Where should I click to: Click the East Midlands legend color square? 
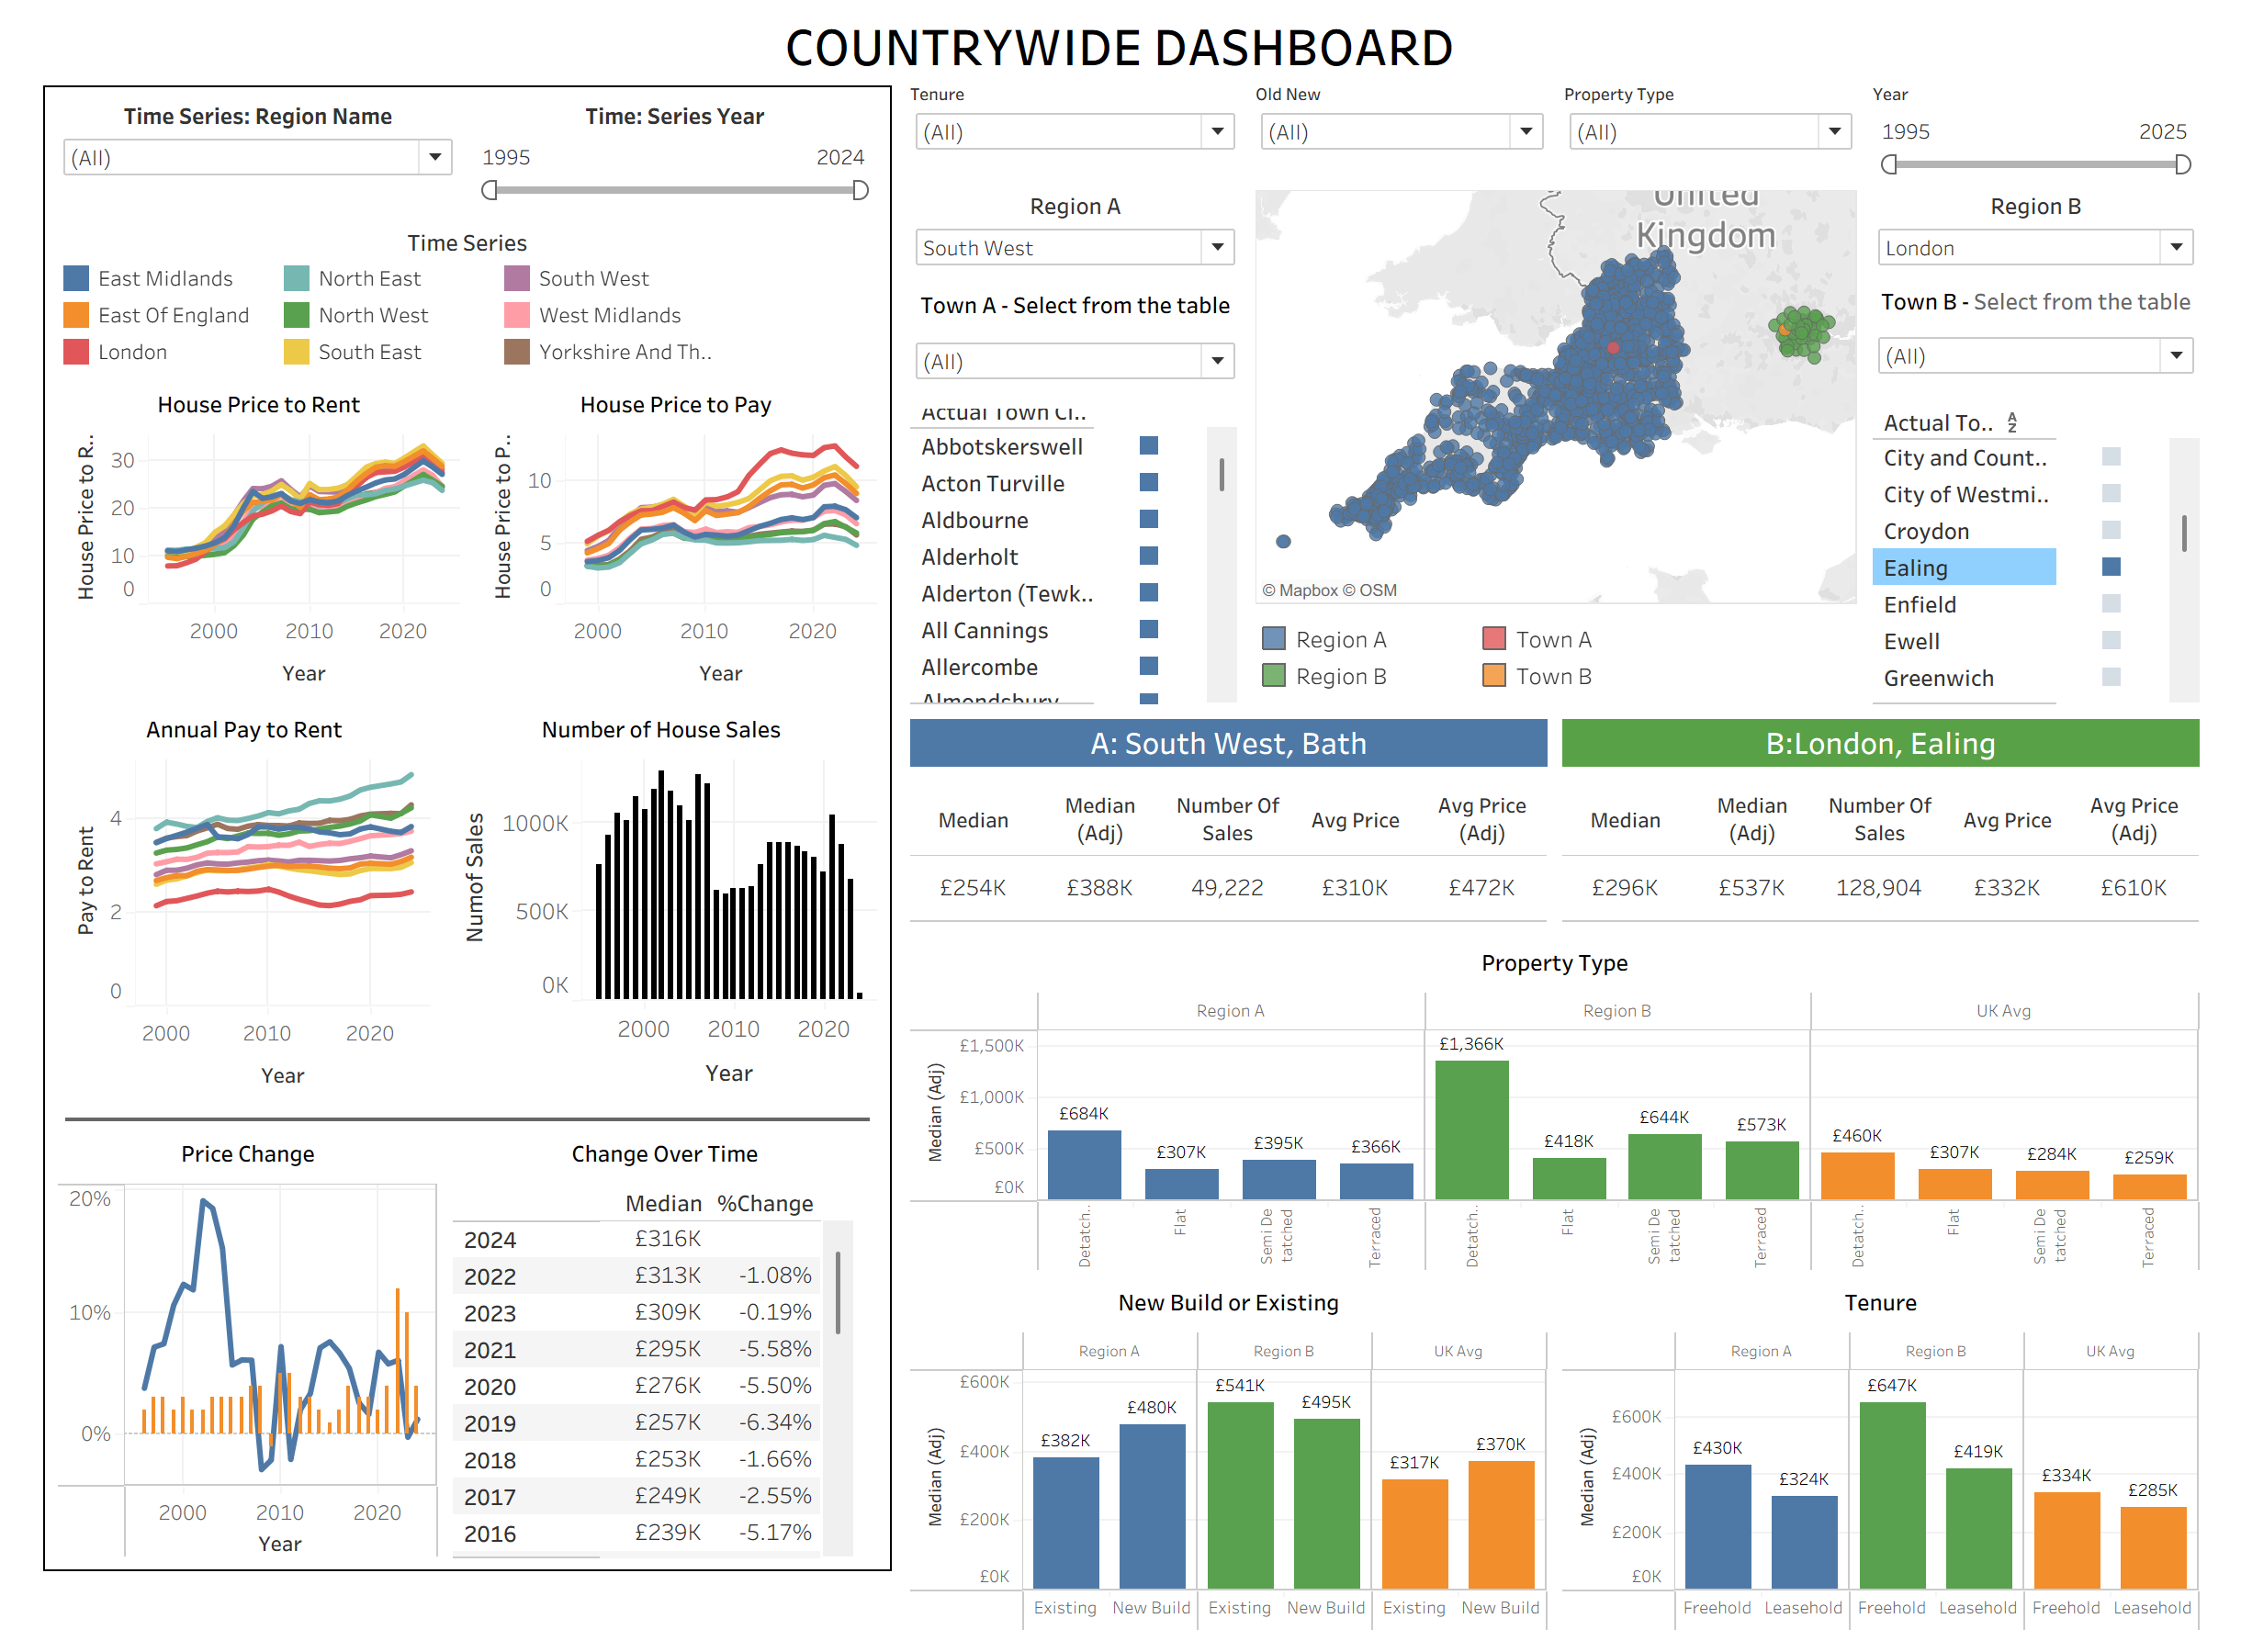point(76,278)
